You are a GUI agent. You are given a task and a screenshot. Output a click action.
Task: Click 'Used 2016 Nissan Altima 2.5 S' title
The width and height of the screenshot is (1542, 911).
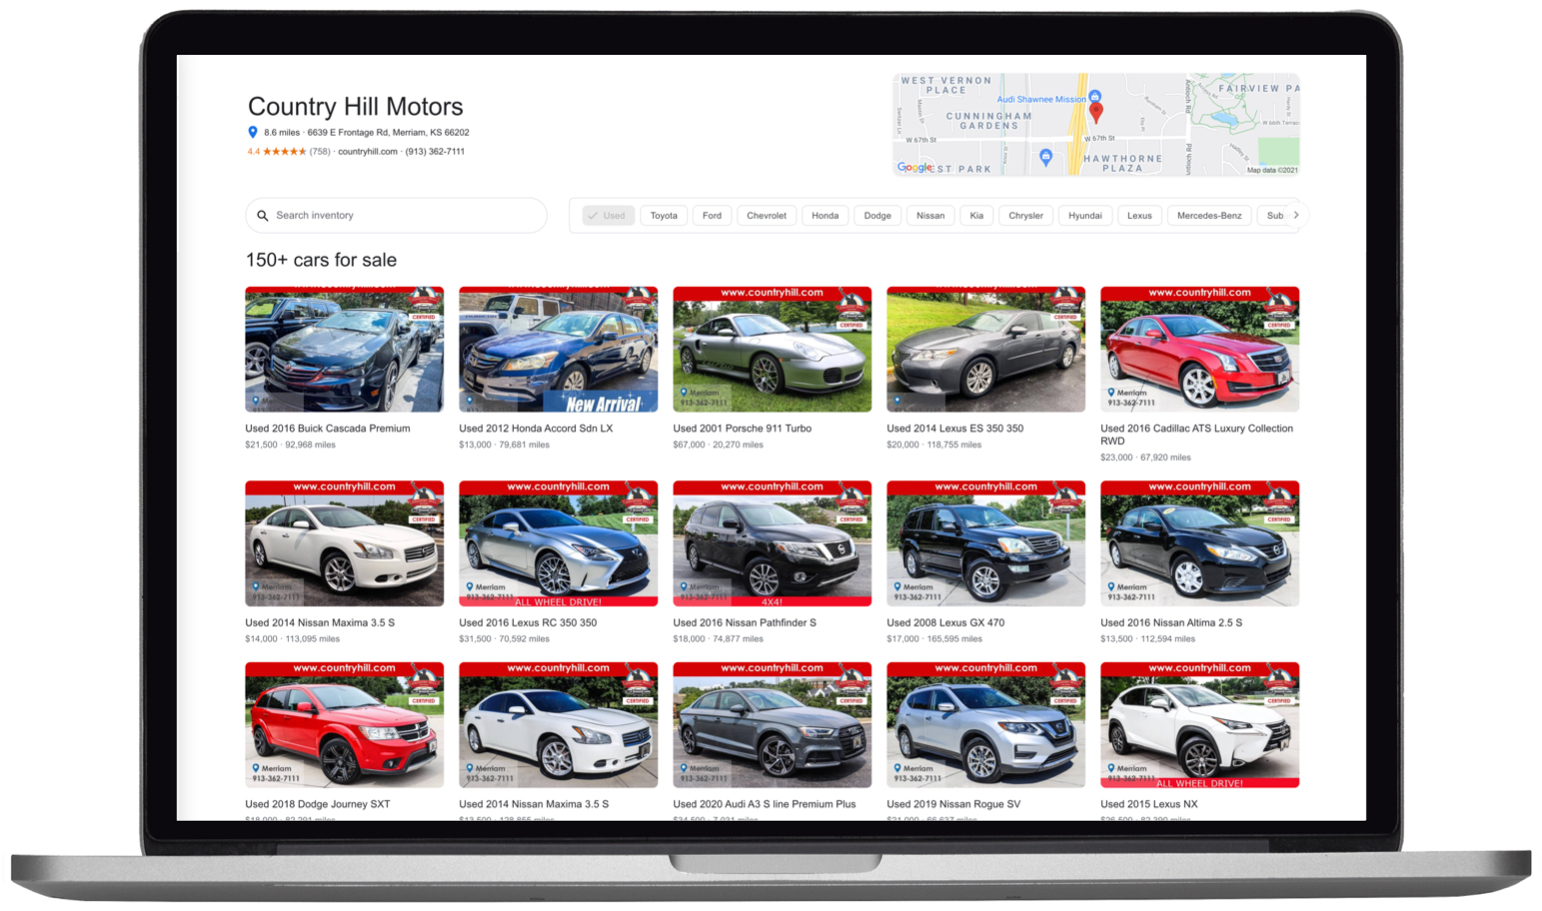(1171, 622)
